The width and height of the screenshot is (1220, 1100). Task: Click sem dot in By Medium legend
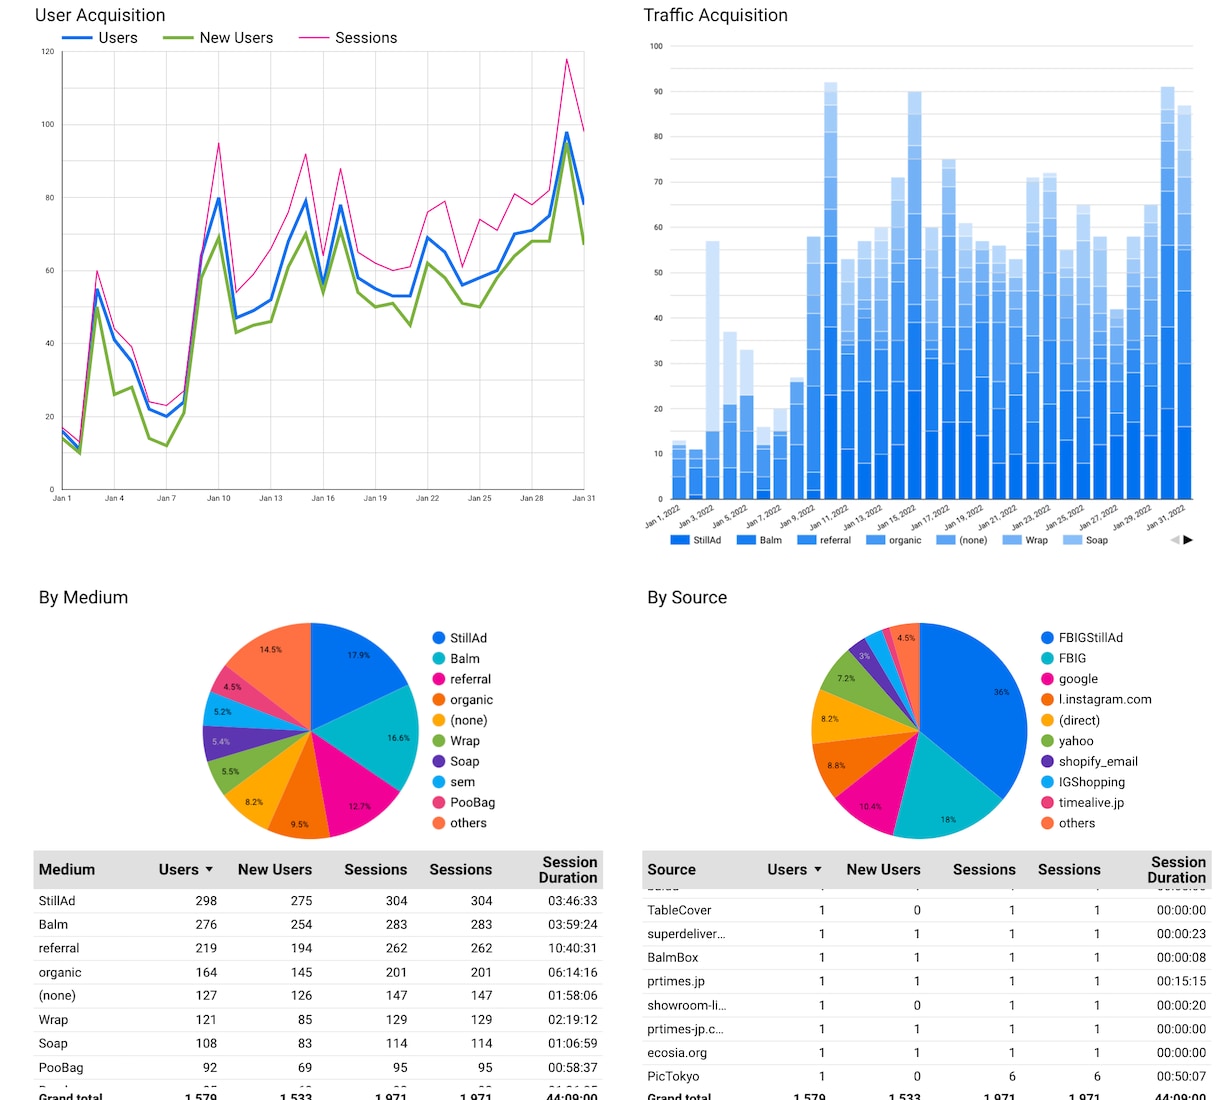tap(439, 782)
